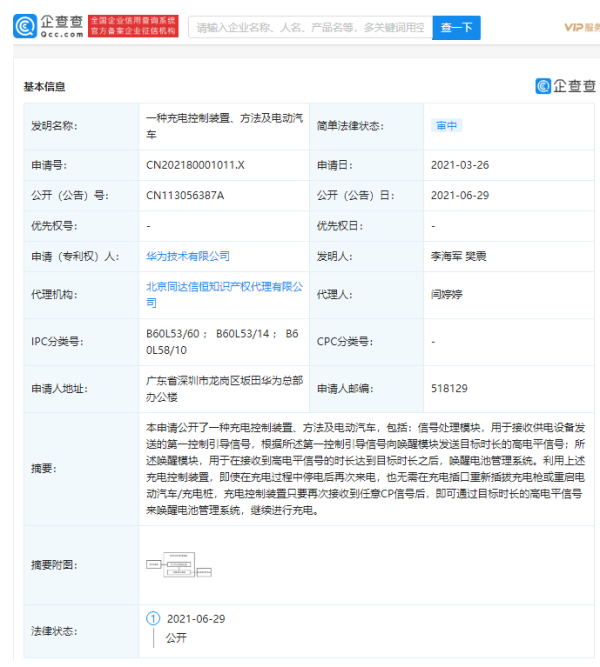Select agent name 闫婷婷
The width and height of the screenshot is (600, 667).
click(446, 294)
